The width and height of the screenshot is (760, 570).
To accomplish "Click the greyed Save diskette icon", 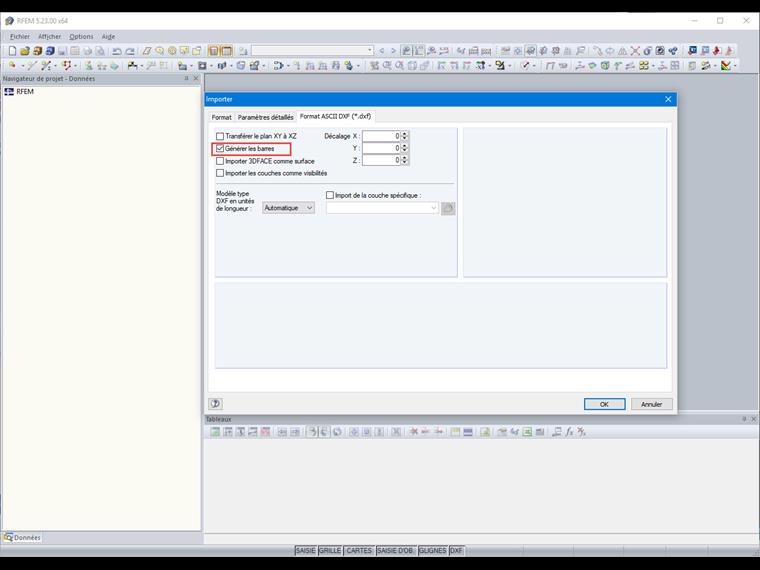I will coord(62,51).
